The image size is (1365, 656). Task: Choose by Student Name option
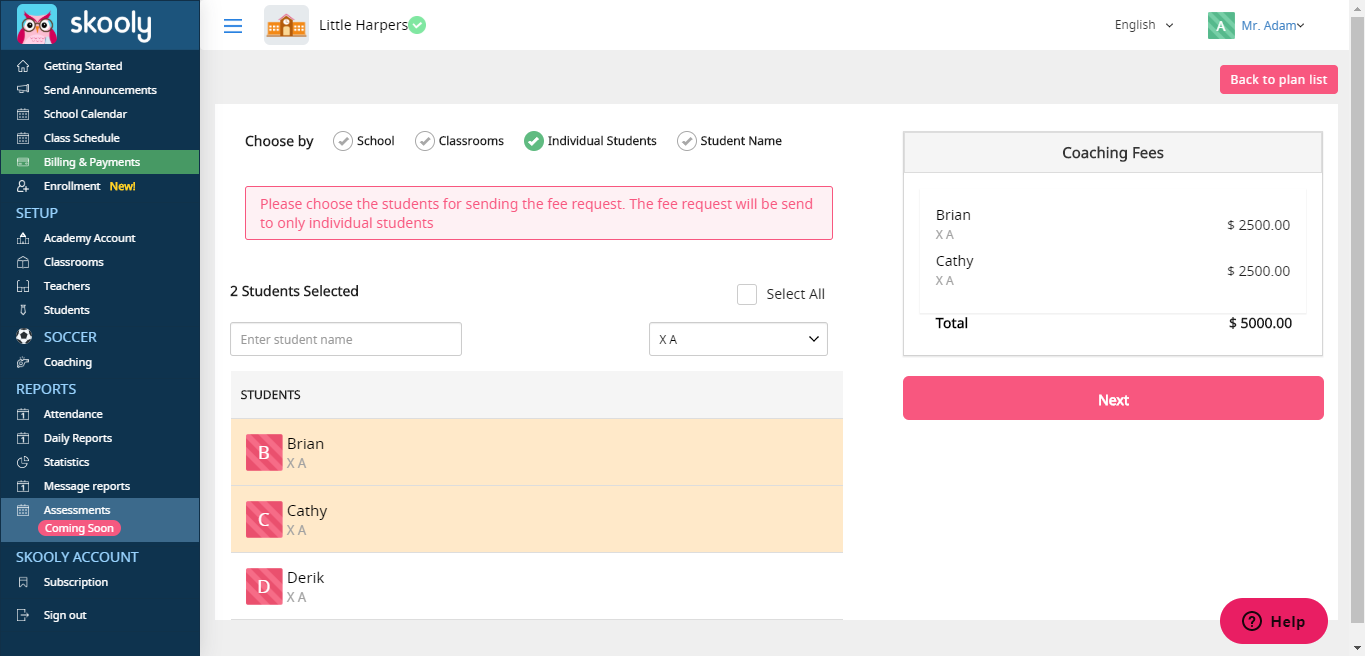click(730, 141)
